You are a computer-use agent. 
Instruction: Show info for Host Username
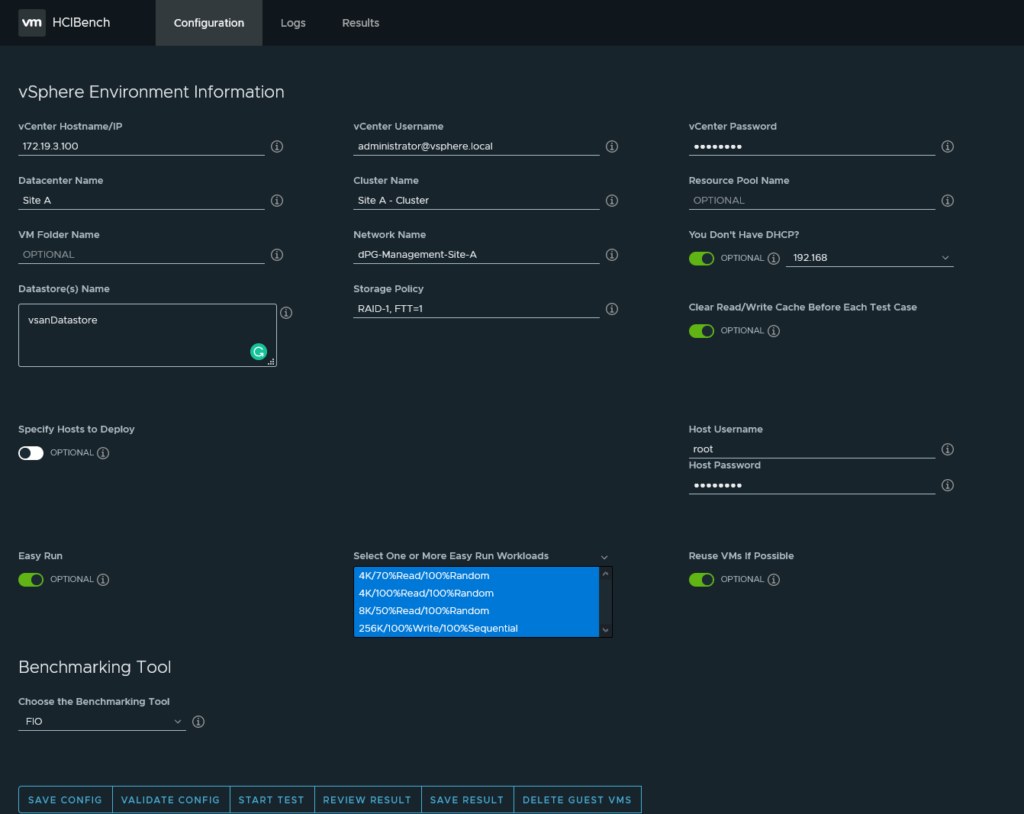click(948, 449)
